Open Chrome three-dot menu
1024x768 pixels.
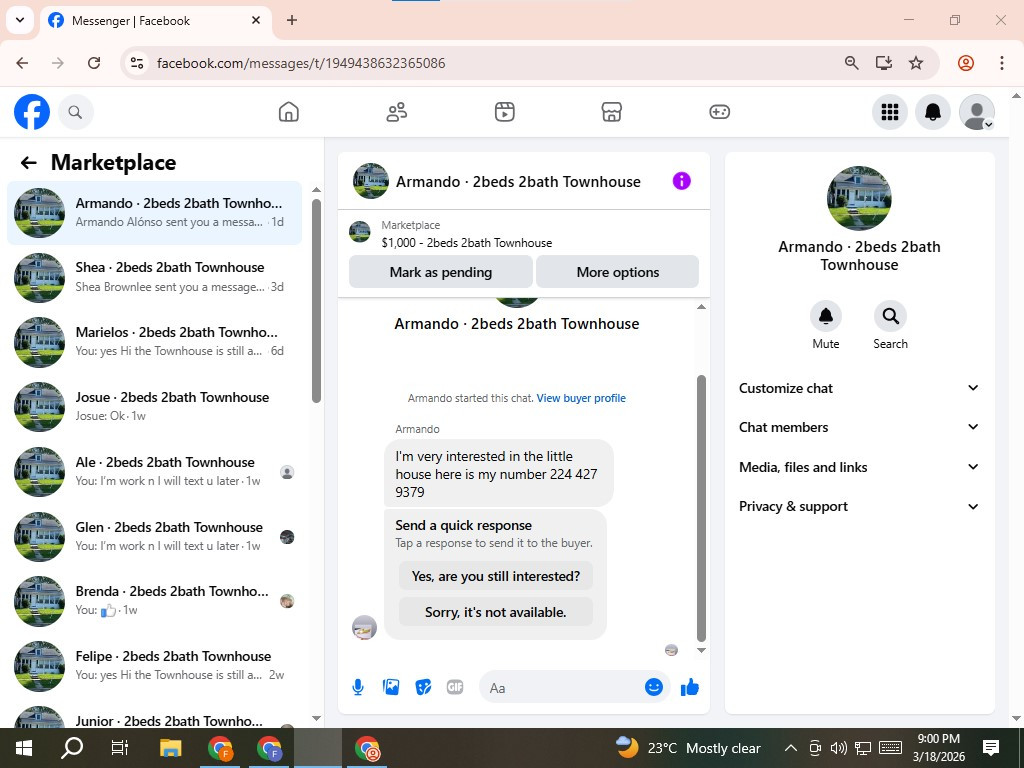[1001, 63]
